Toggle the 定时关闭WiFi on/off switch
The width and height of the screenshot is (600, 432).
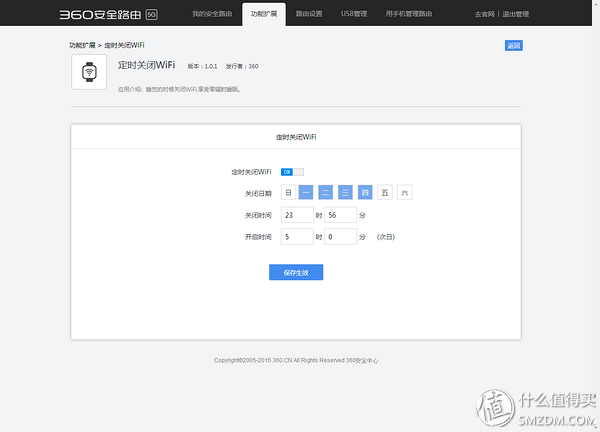pos(292,172)
